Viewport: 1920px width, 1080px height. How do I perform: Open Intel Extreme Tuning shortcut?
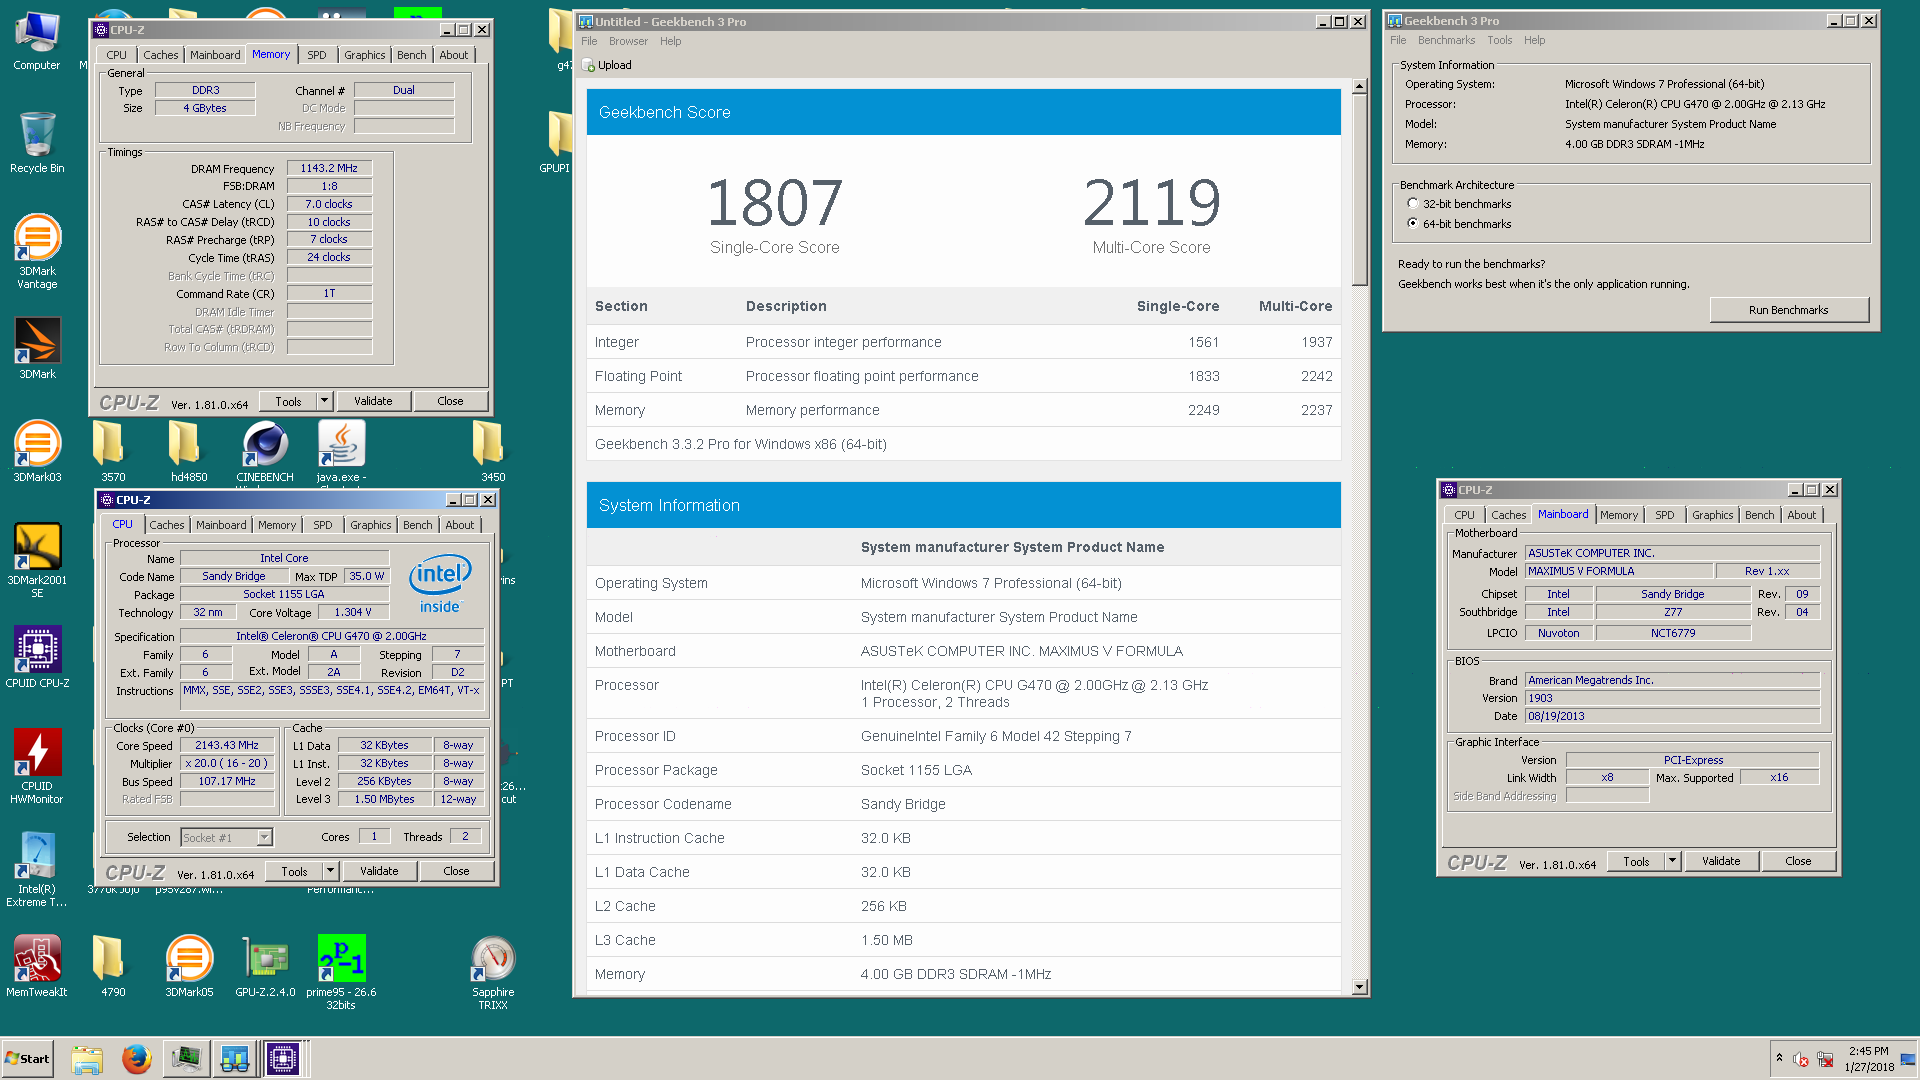coord(37,869)
